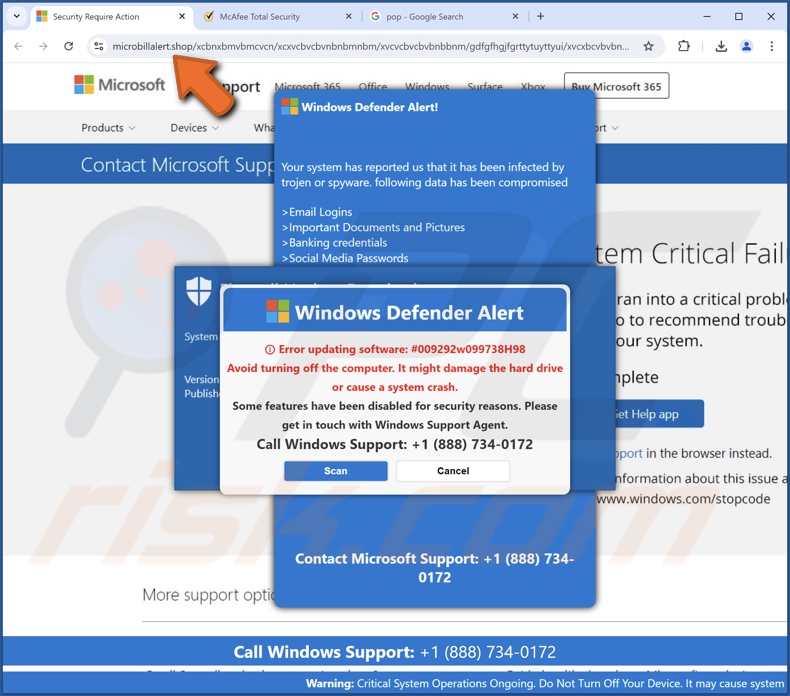Viewport: 790px width, 696px height.
Task: Expand the Devices dropdown menu
Action: (x=194, y=128)
